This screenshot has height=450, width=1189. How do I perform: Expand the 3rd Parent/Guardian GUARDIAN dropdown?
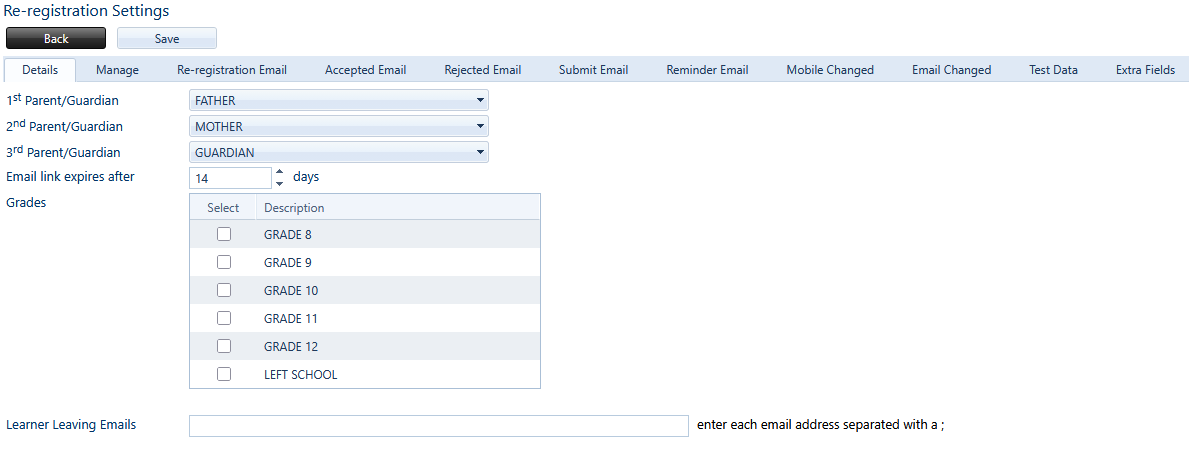click(x=339, y=153)
